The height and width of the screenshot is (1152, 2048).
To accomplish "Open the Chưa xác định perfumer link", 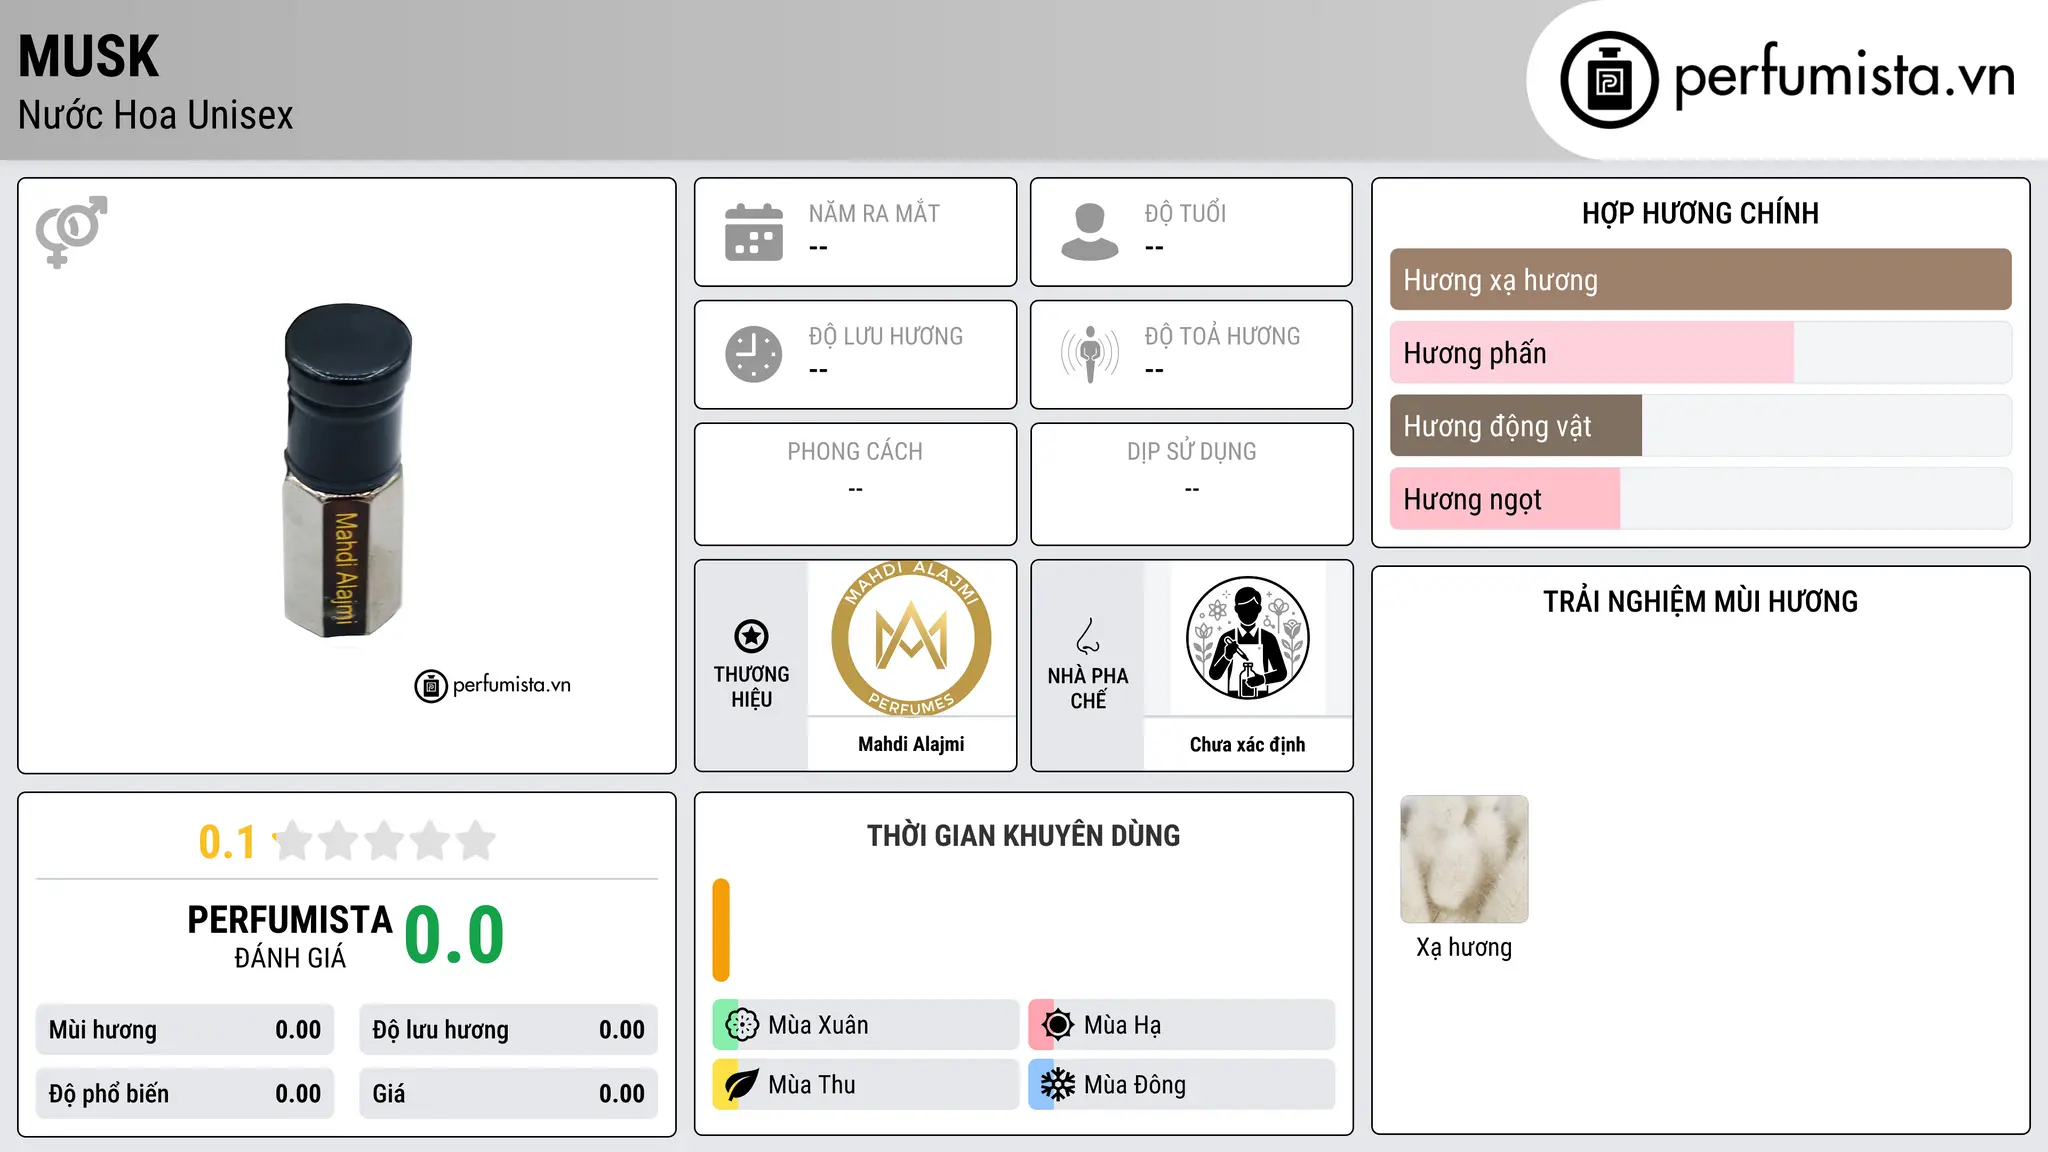I will (x=1247, y=744).
